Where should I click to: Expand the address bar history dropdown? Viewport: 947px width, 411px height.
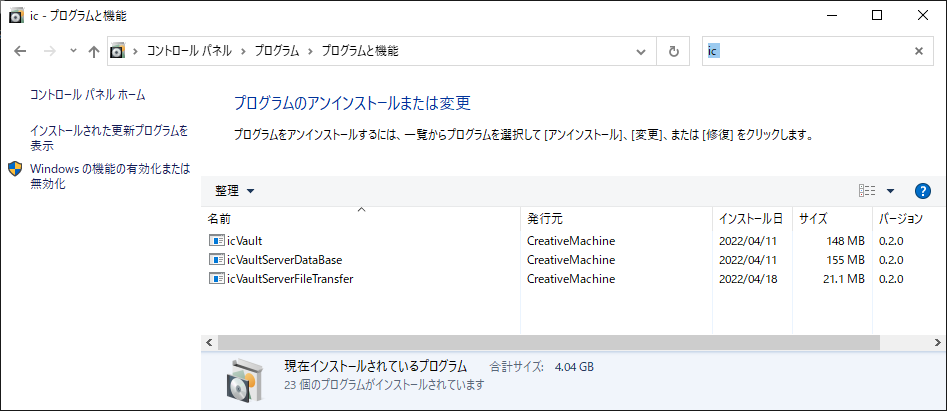tap(641, 52)
